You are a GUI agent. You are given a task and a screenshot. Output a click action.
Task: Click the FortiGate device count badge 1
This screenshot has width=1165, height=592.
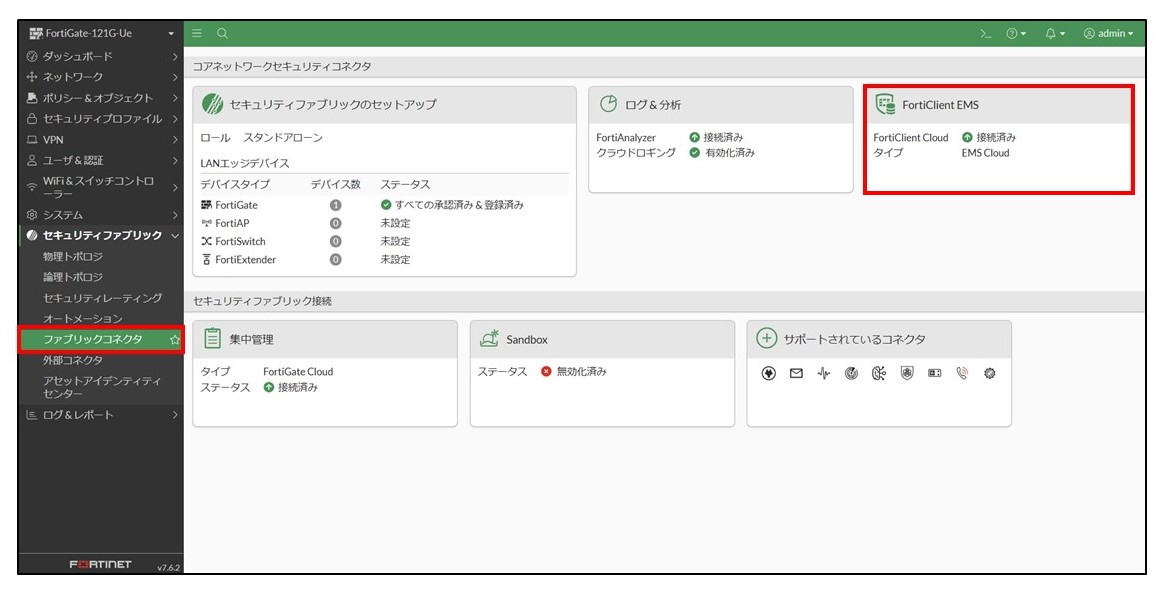336,205
